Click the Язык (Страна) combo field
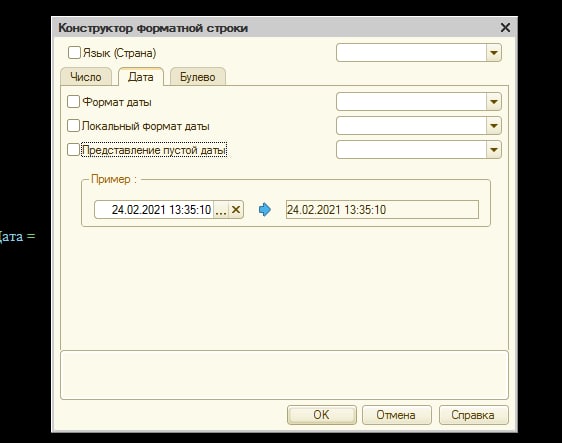The image size is (562, 443). (x=411, y=53)
